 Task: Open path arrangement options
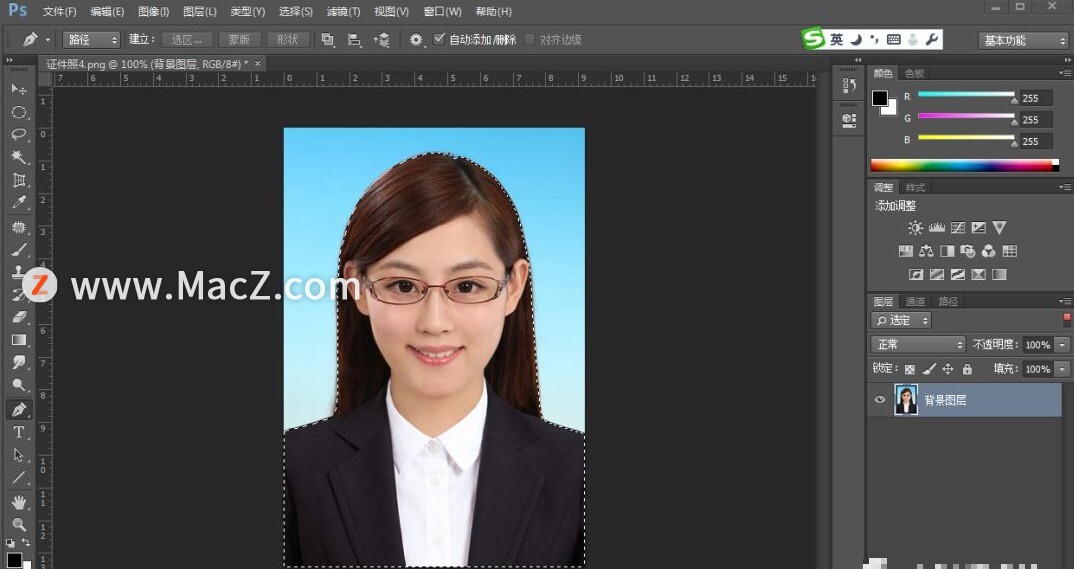pyautogui.click(x=382, y=40)
